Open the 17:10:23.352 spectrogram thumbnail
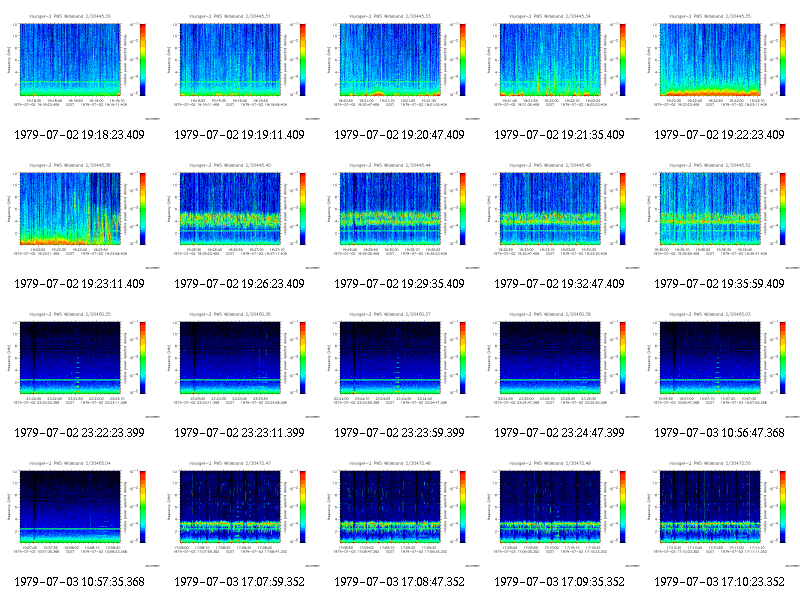 pyautogui.click(x=720, y=513)
